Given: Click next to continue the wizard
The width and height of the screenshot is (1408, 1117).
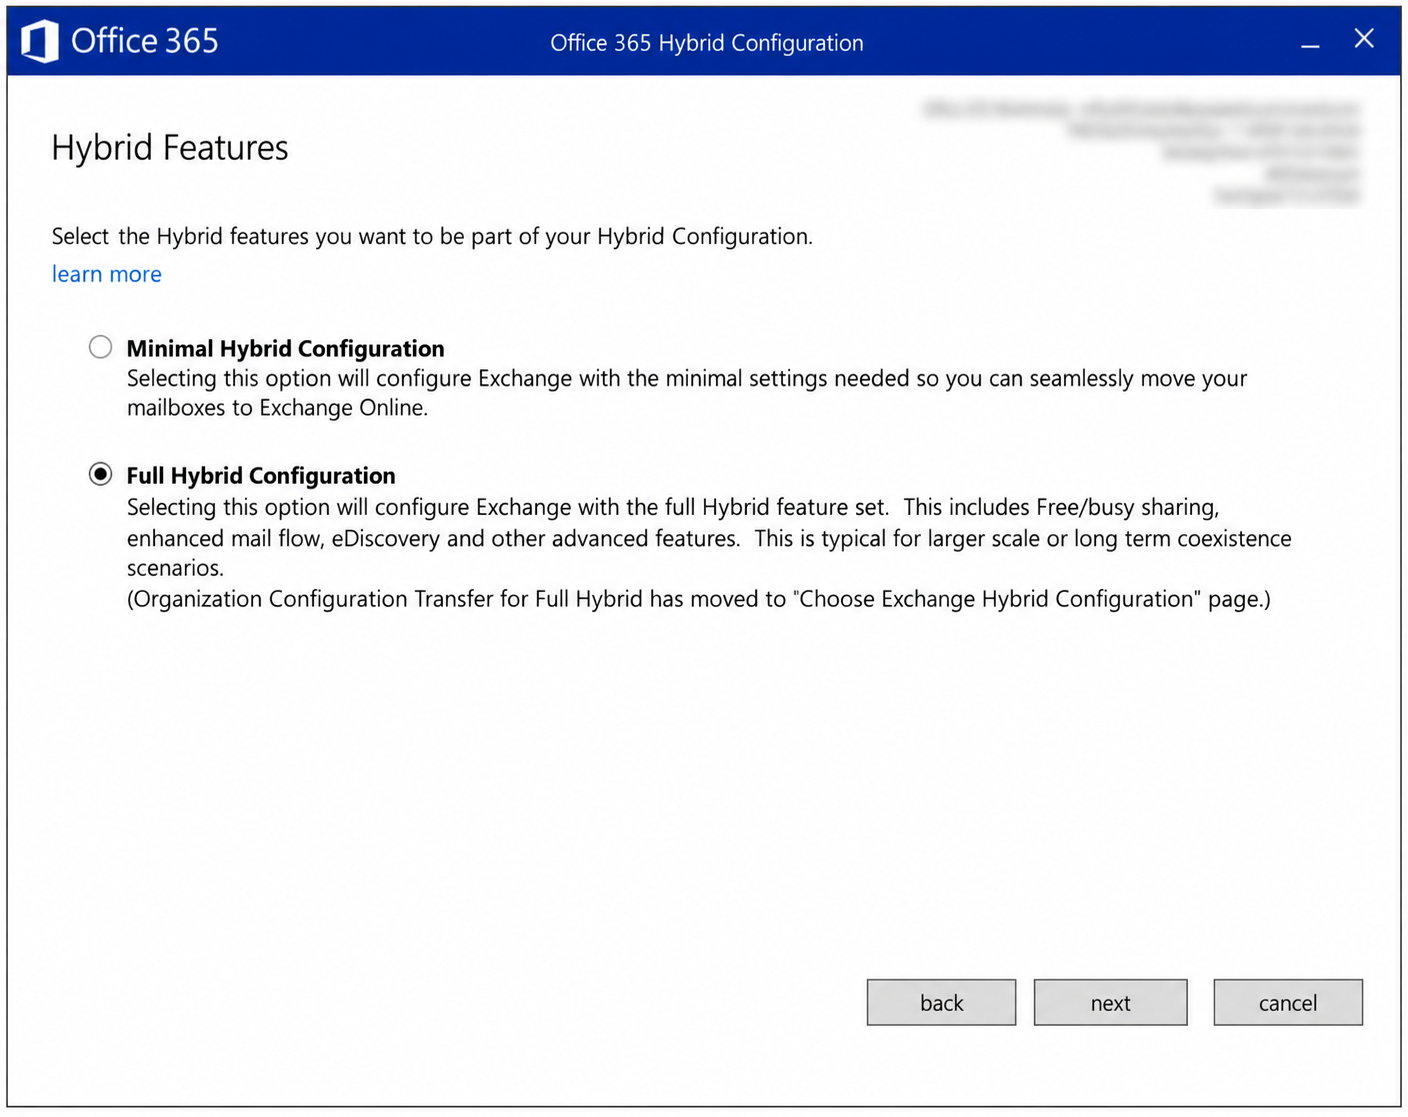Looking at the screenshot, I should coord(1110,1002).
